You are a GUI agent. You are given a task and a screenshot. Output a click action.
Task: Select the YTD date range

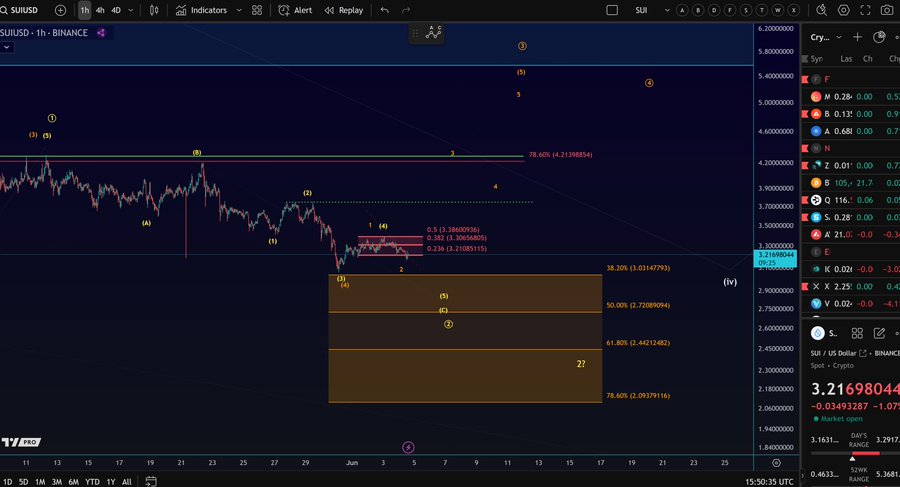click(92, 482)
